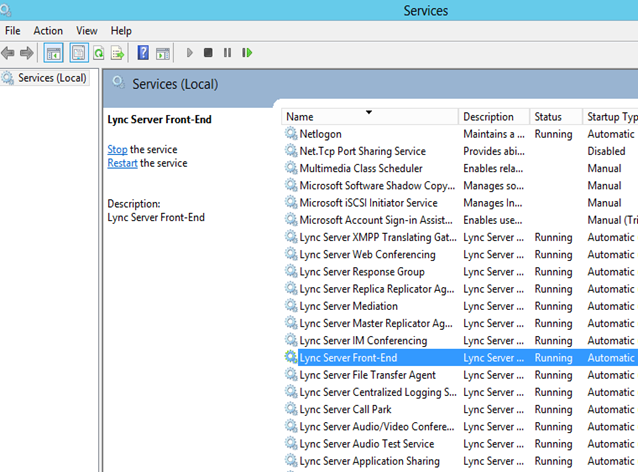Click the Restart the service link
638x472 pixels.
122,163
